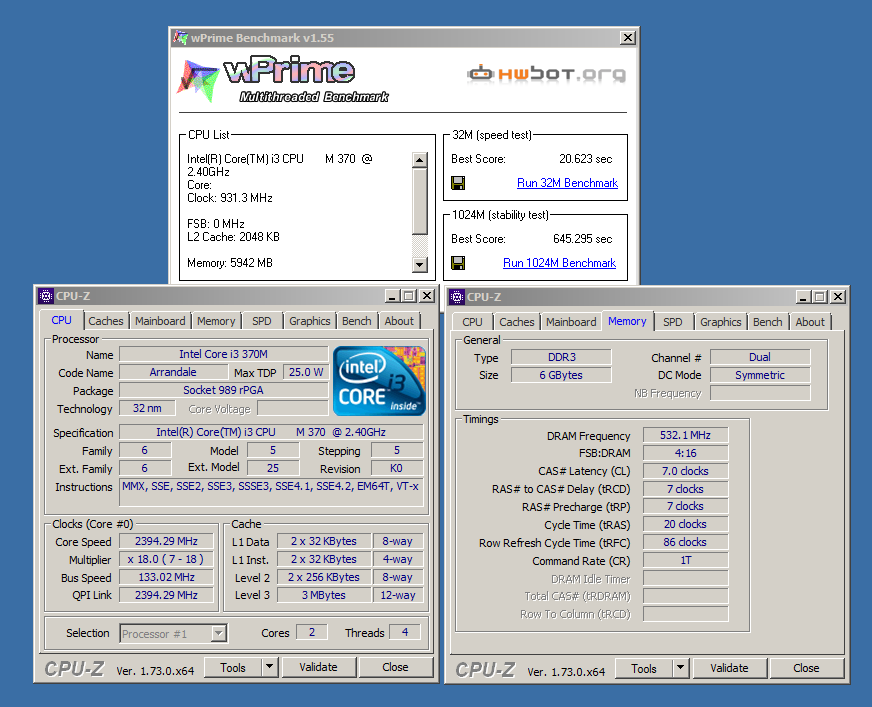Open the hwbot.org logo link
This screenshot has width=872, height=707.
pyautogui.click(x=547, y=73)
